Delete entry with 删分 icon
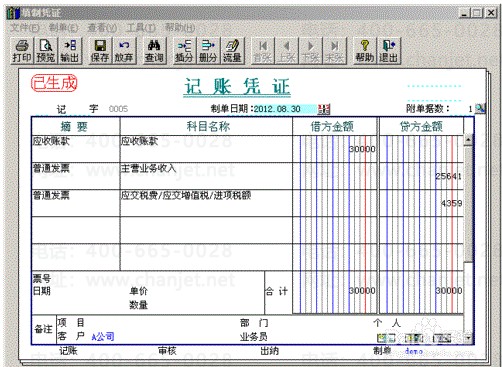This screenshot has width=502, height=367. tap(208, 51)
